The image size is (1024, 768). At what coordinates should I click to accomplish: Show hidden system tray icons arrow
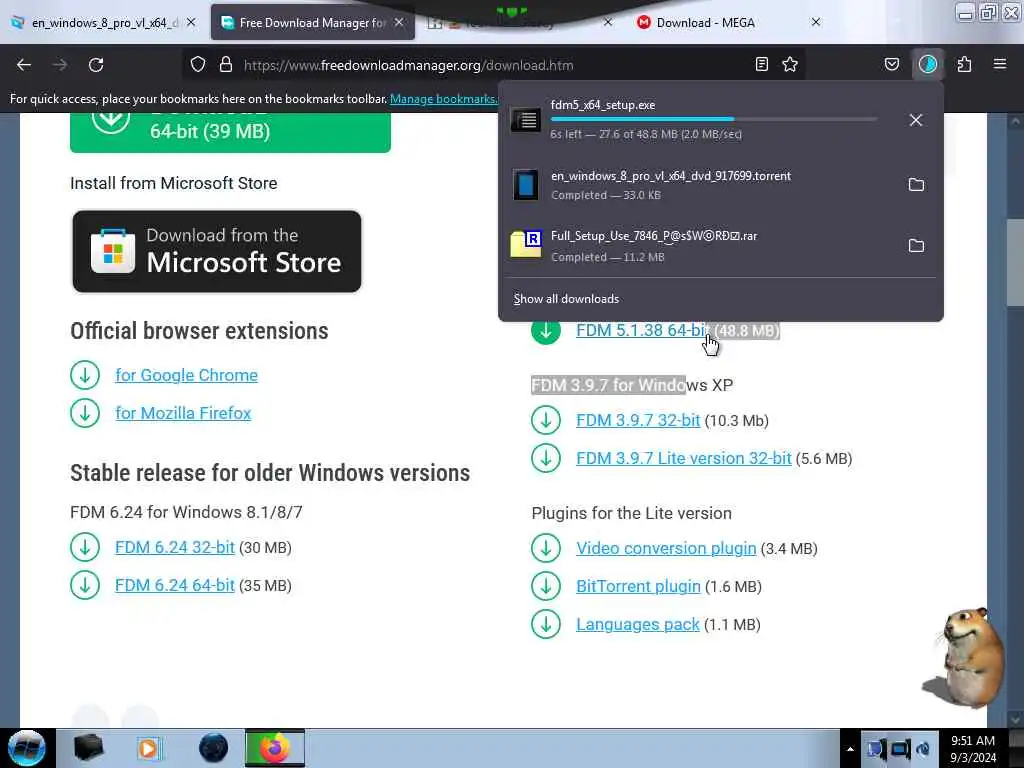tap(850, 749)
